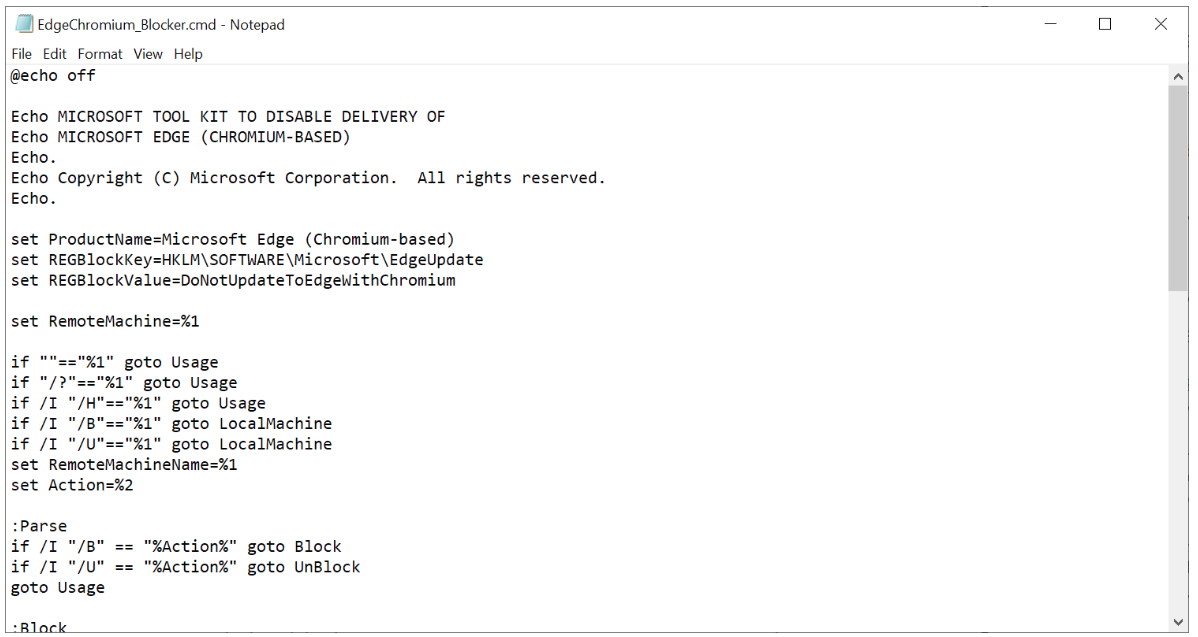The height and width of the screenshot is (637, 1198).
Task: Open the Help menu
Action: (188, 53)
